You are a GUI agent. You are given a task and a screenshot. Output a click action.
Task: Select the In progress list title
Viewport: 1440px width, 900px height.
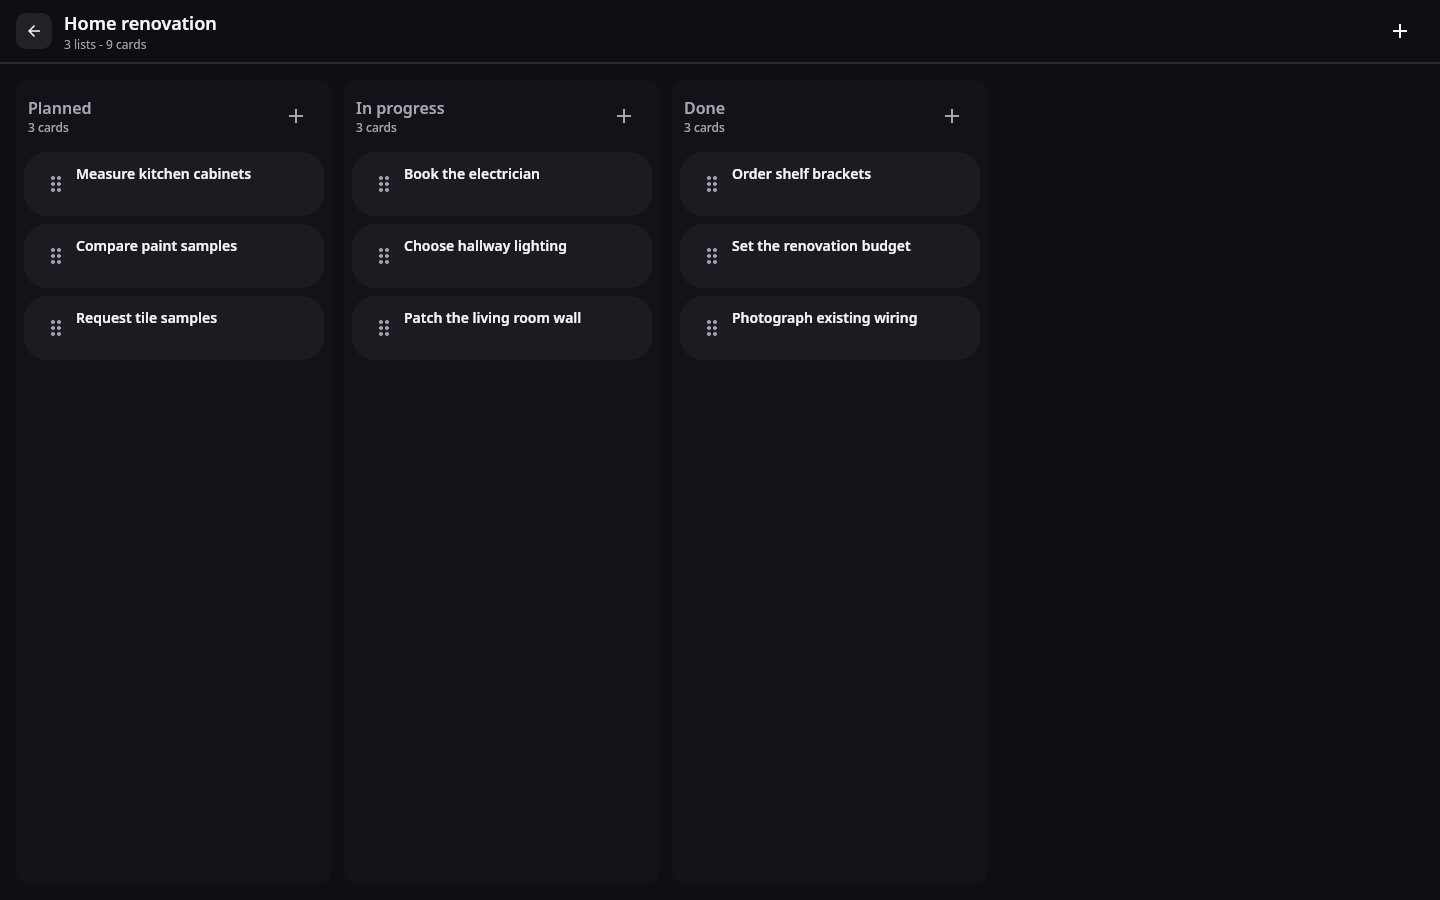coord(400,108)
